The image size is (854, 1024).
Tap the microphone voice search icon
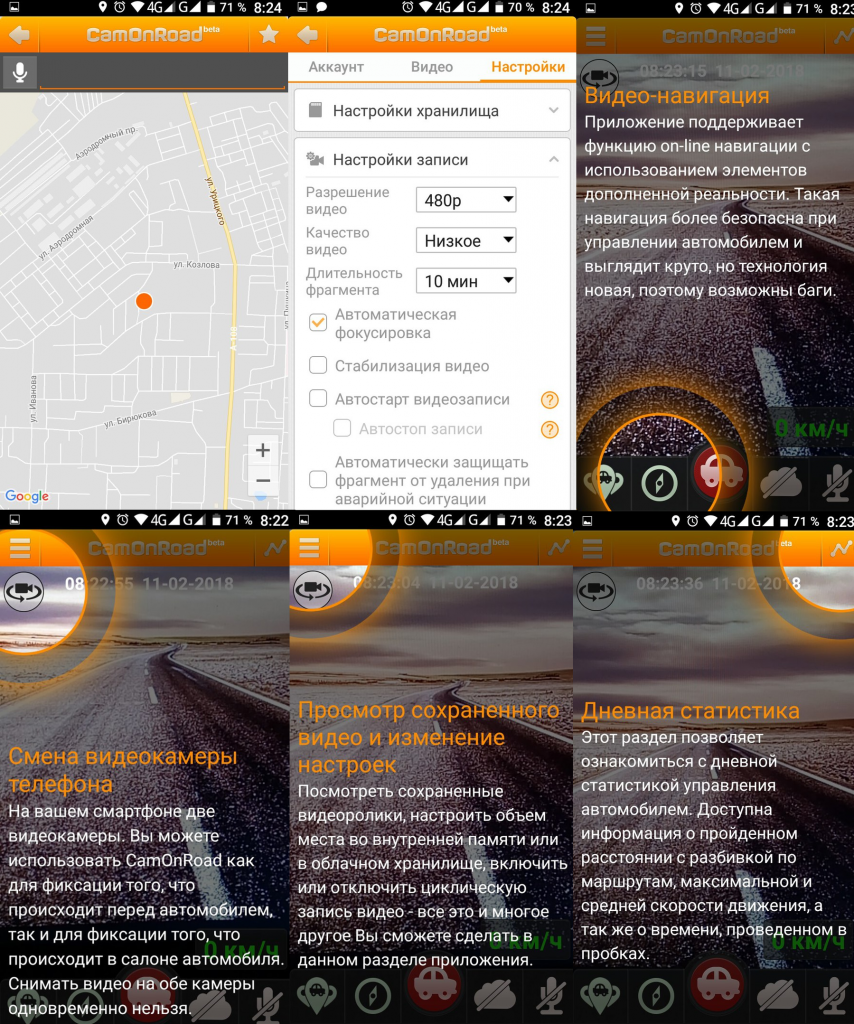[20, 72]
